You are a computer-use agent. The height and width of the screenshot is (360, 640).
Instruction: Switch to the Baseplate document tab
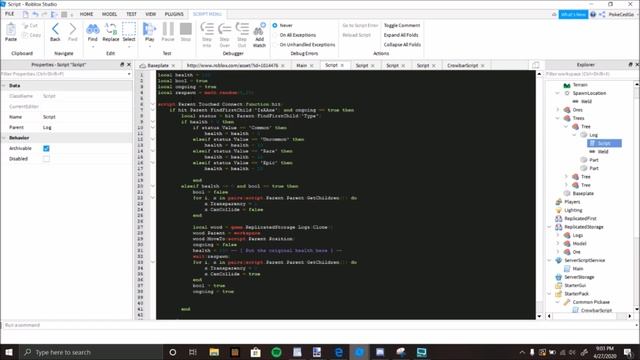tap(158, 65)
